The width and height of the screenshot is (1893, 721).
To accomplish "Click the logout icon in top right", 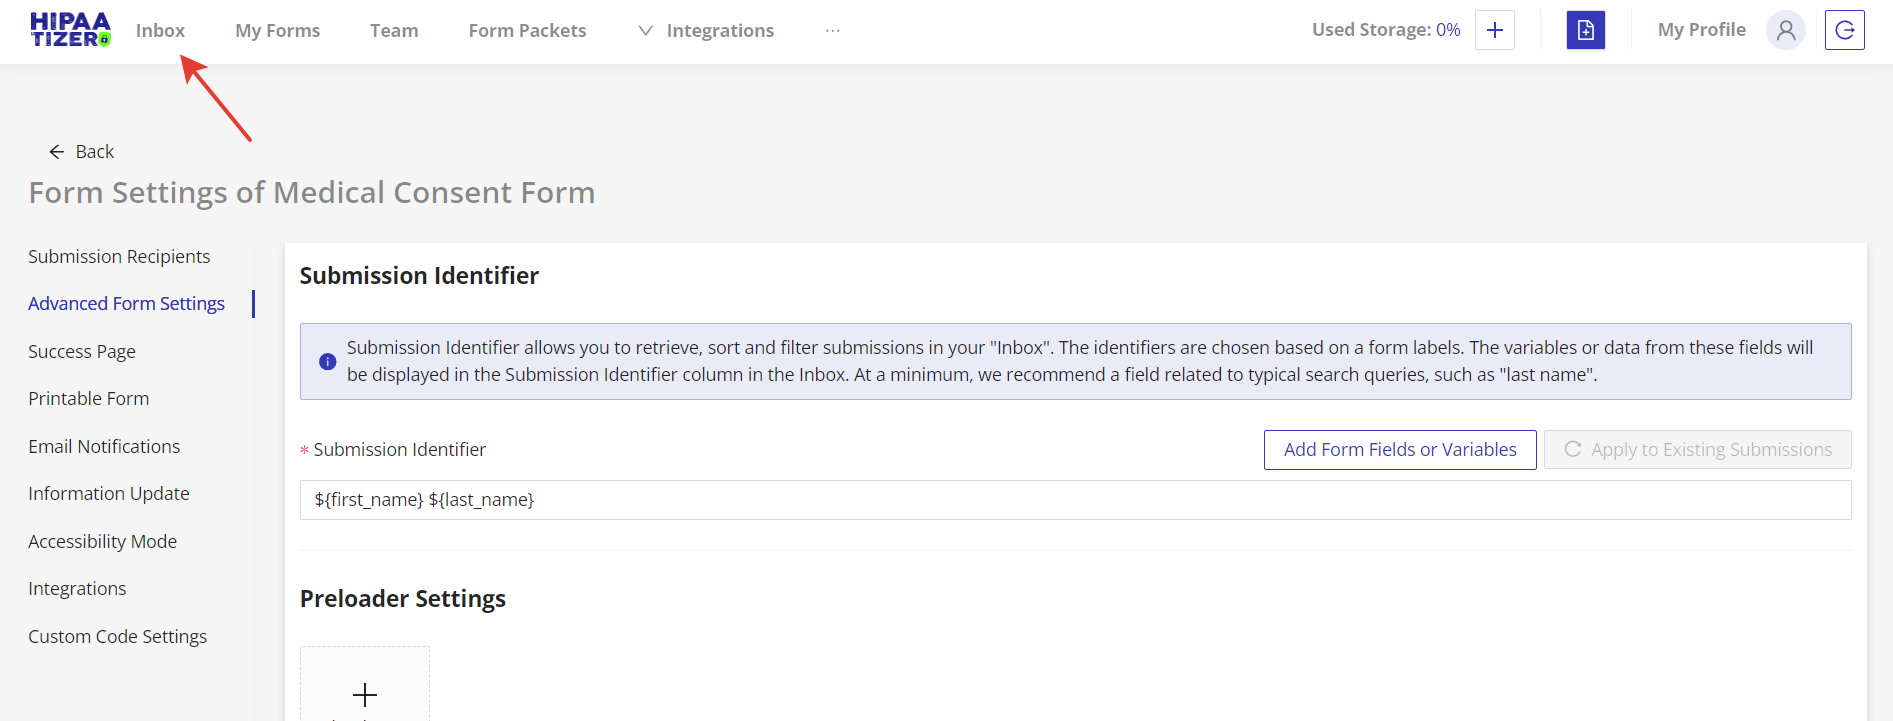I will coord(1844,30).
